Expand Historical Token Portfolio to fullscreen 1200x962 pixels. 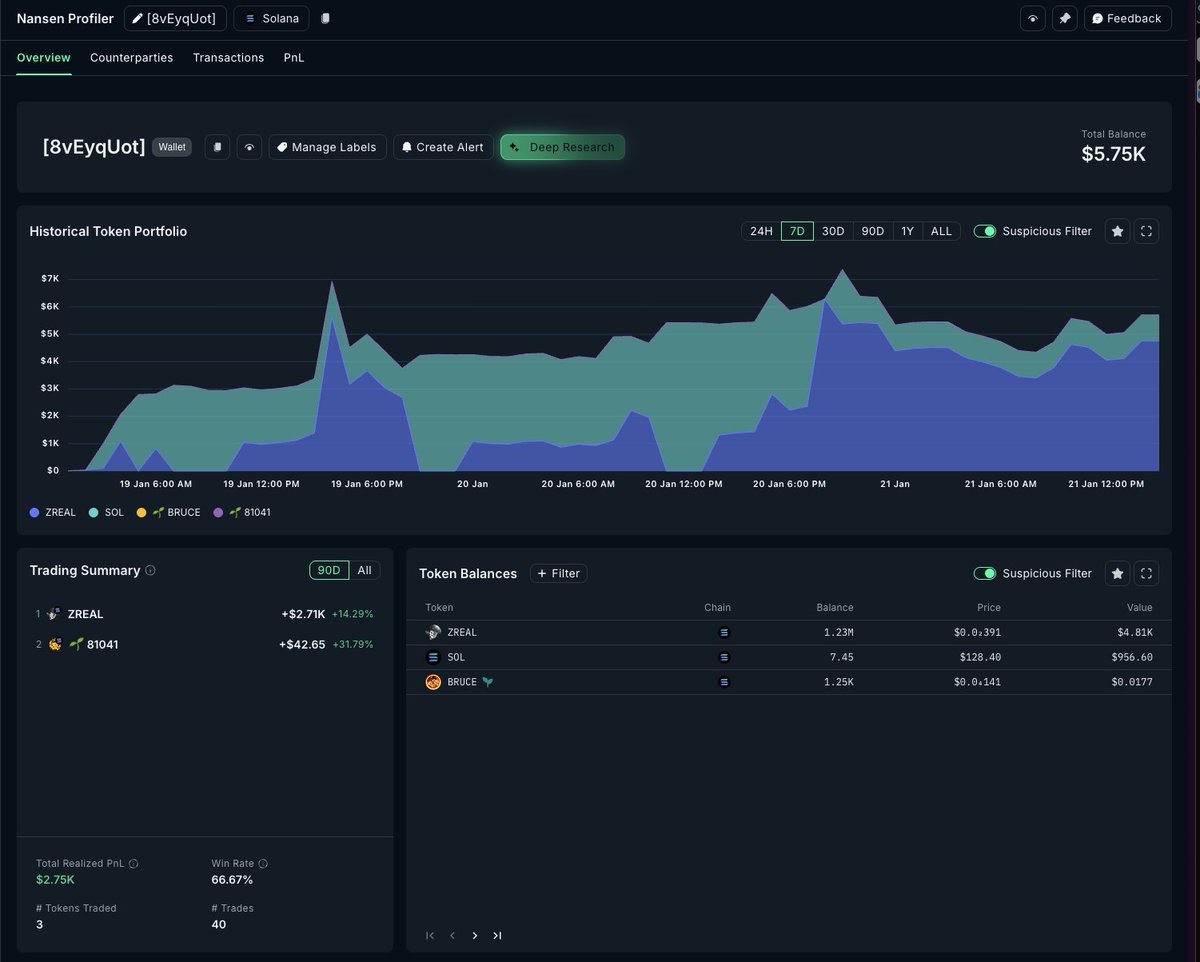tap(1147, 231)
